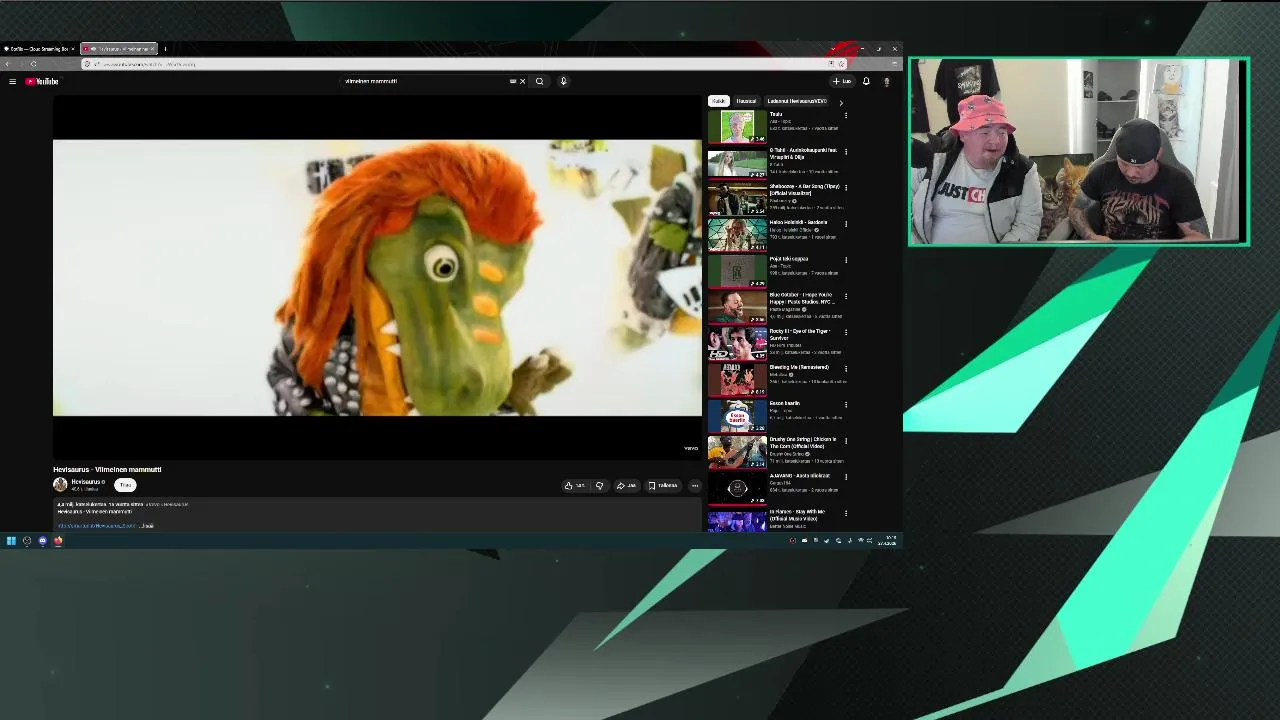
Task: Open options menu for 'In Flames' video
Action: pyautogui.click(x=846, y=513)
